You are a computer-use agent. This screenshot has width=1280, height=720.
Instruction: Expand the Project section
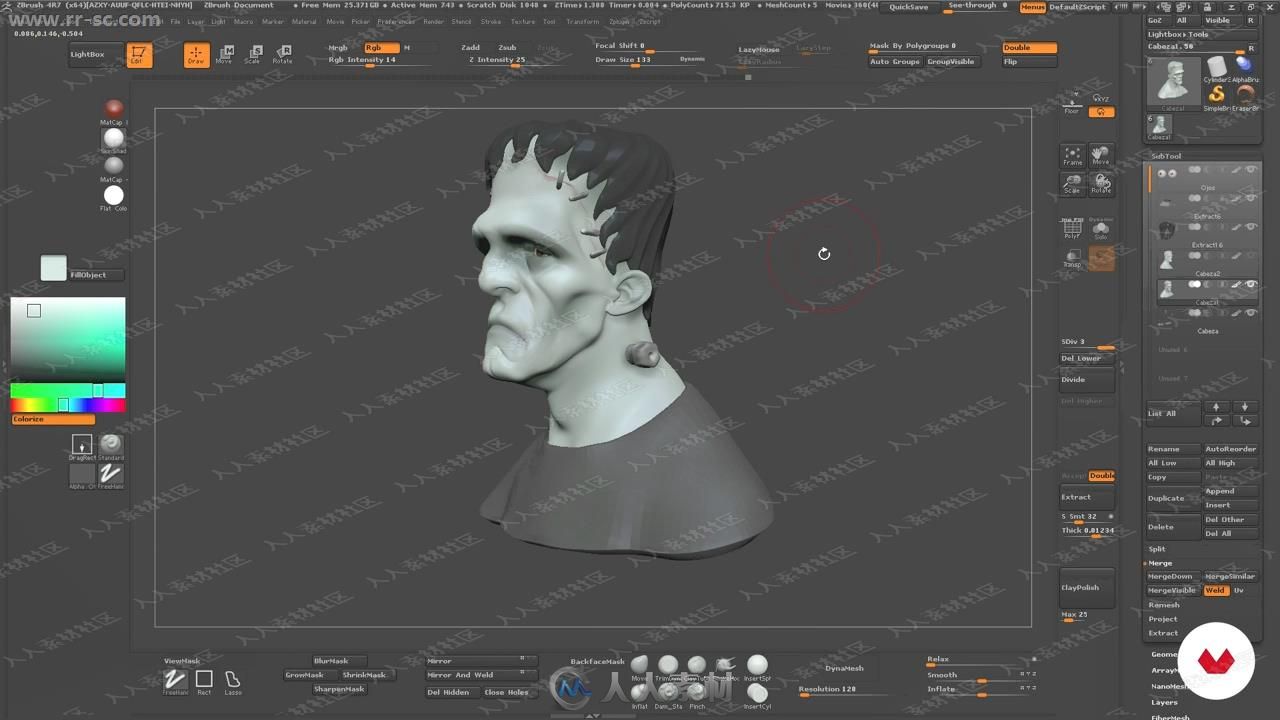point(1162,619)
